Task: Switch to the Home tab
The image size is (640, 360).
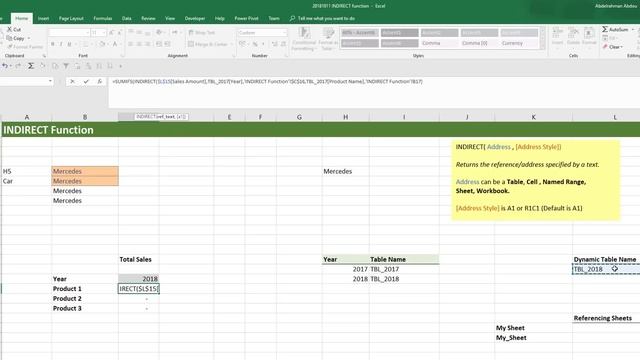Action: tap(21, 18)
